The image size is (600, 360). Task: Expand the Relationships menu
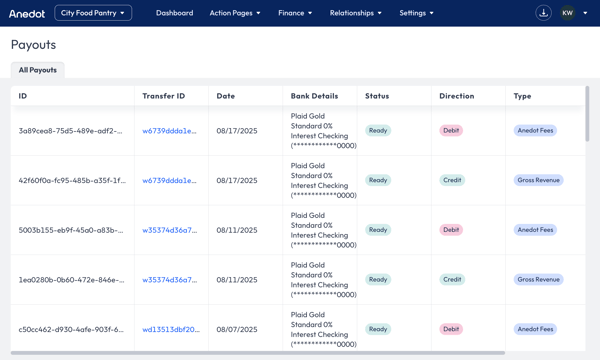(355, 13)
